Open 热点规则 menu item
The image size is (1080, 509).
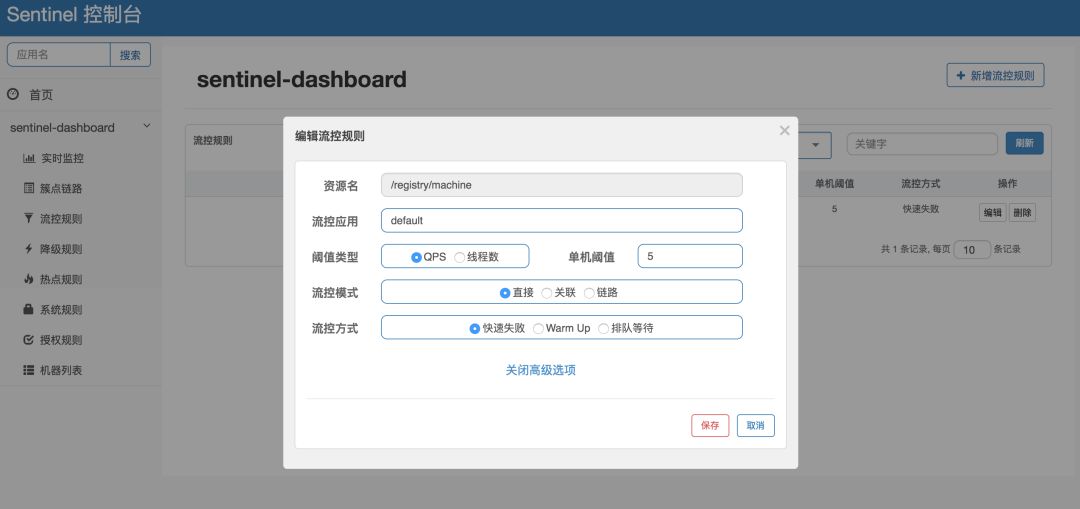click(x=61, y=280)
